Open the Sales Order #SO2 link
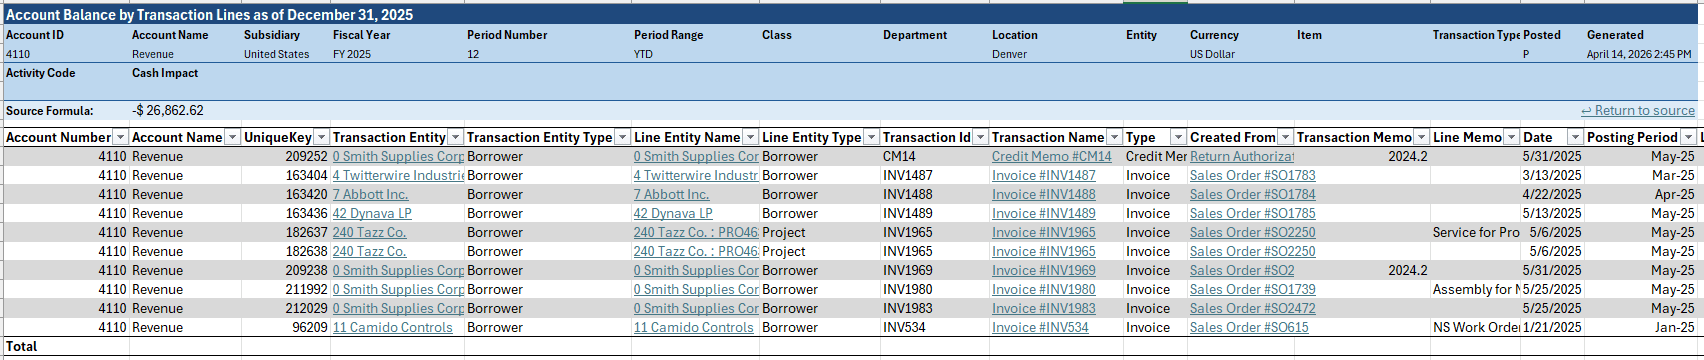The height and width of the screenshot is (360, 1704). (1242, 270)
